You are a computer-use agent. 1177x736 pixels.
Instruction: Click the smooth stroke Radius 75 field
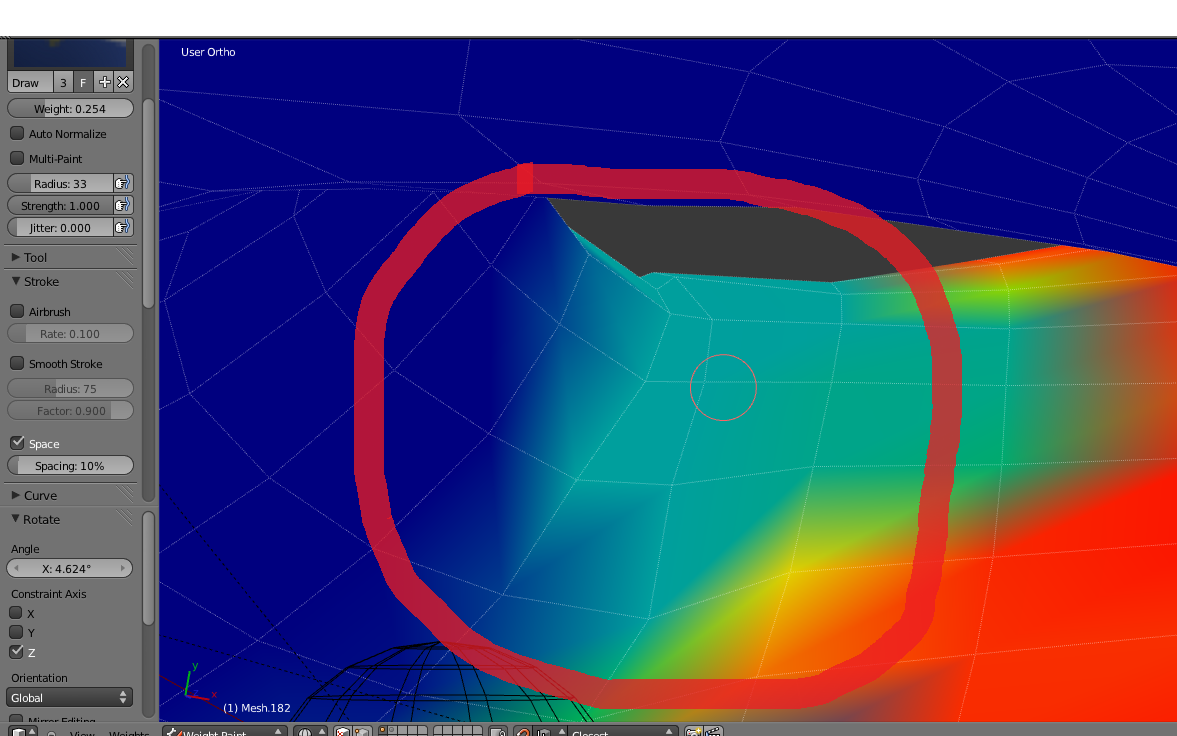71,388
